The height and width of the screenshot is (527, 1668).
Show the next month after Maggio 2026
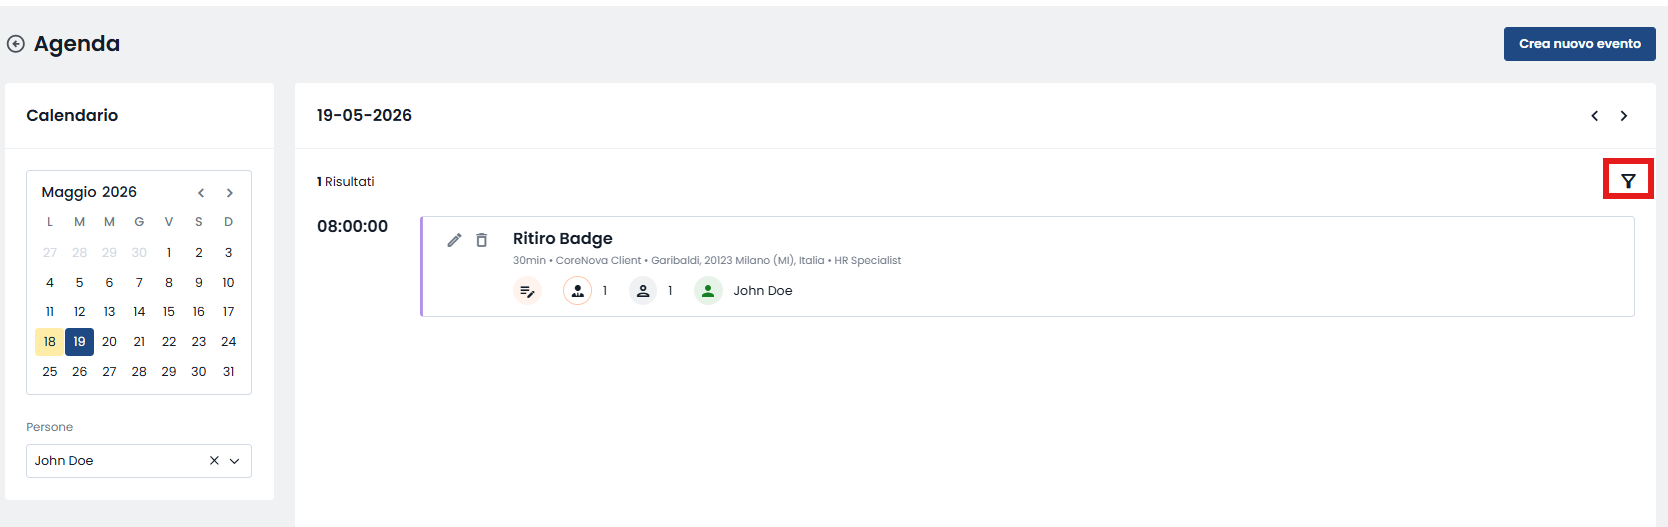[x=230, y=193]
